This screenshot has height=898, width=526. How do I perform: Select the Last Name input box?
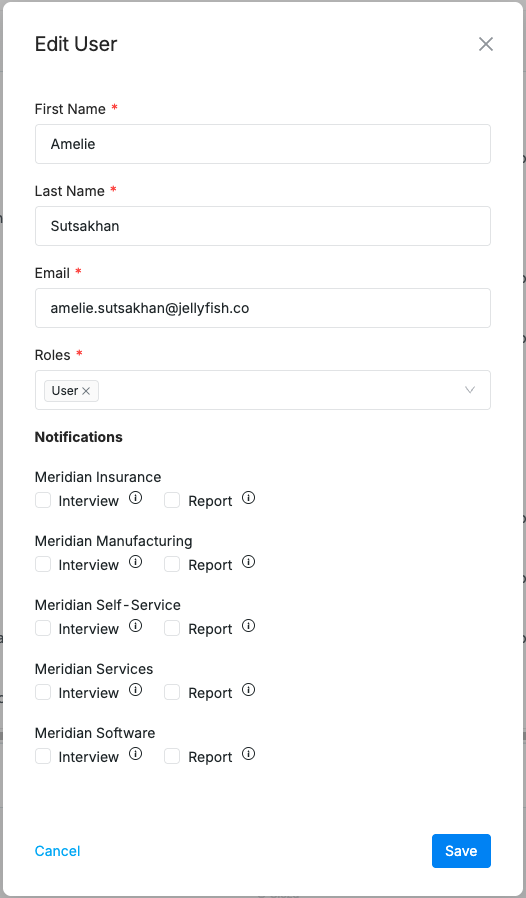[263, 226]
